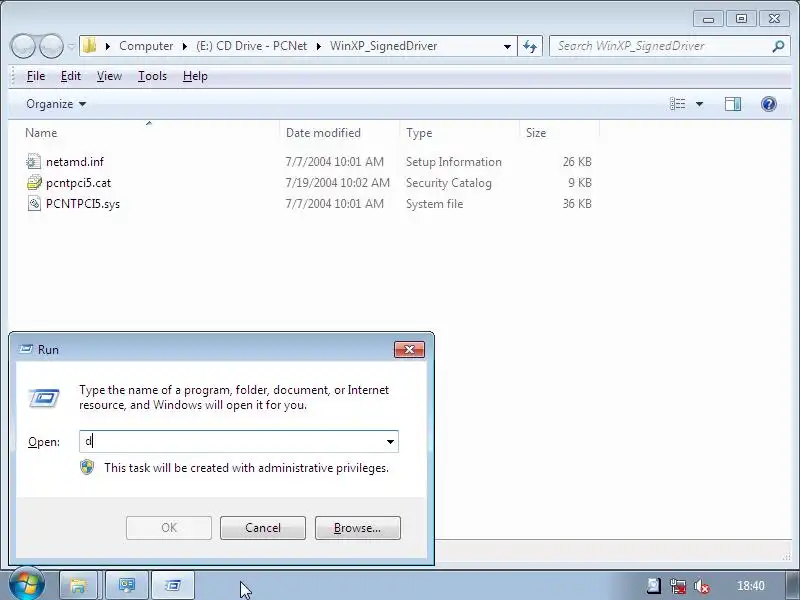Click the administrative shield icon

click(x=87, y=467)
